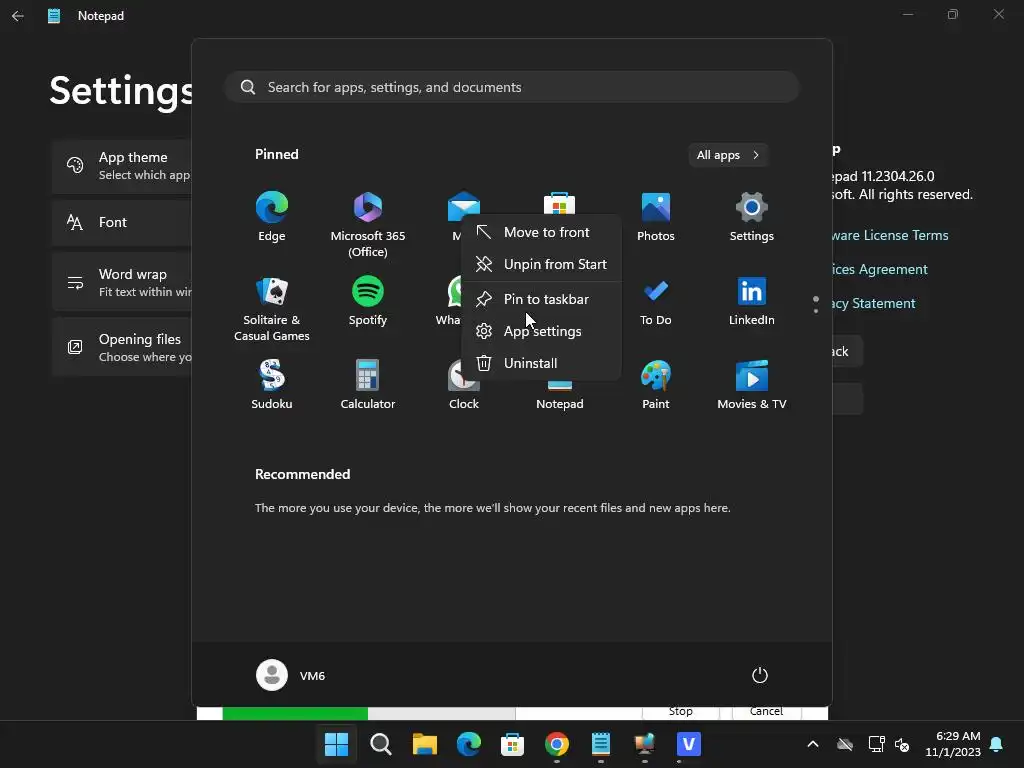Click the Windows Start button on taskbar

[336, 744]
